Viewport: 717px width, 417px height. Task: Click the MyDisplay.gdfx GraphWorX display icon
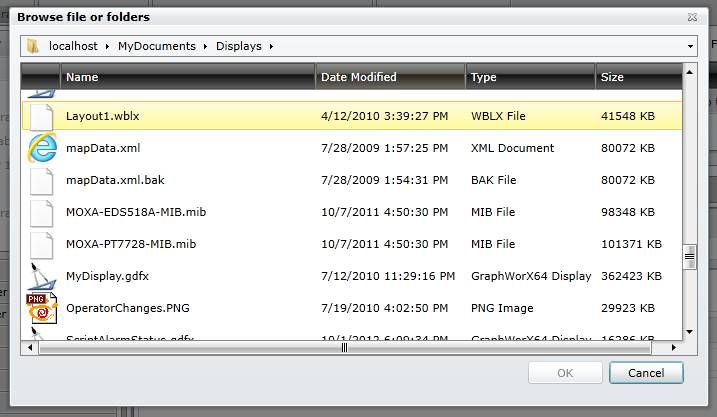pyautogui.click(x=41, y=276)
